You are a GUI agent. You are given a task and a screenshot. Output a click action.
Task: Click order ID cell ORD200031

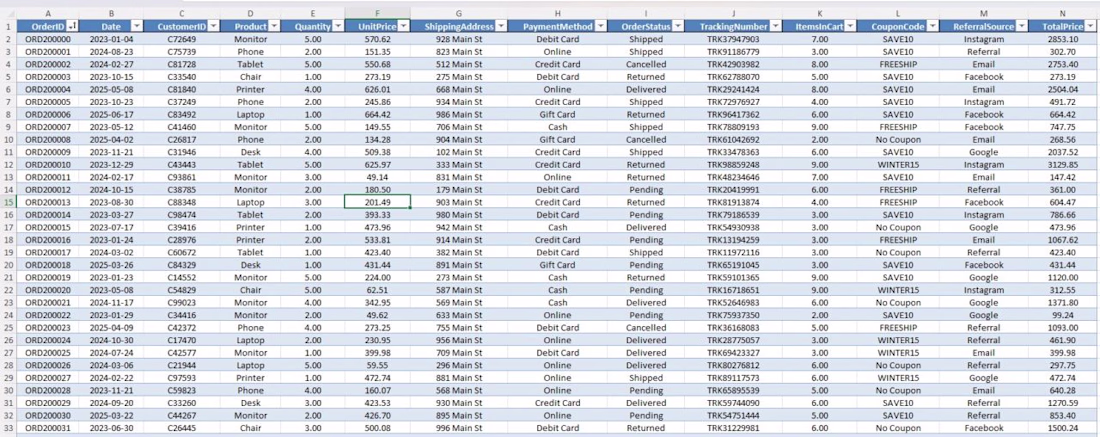tap(48, 428)
